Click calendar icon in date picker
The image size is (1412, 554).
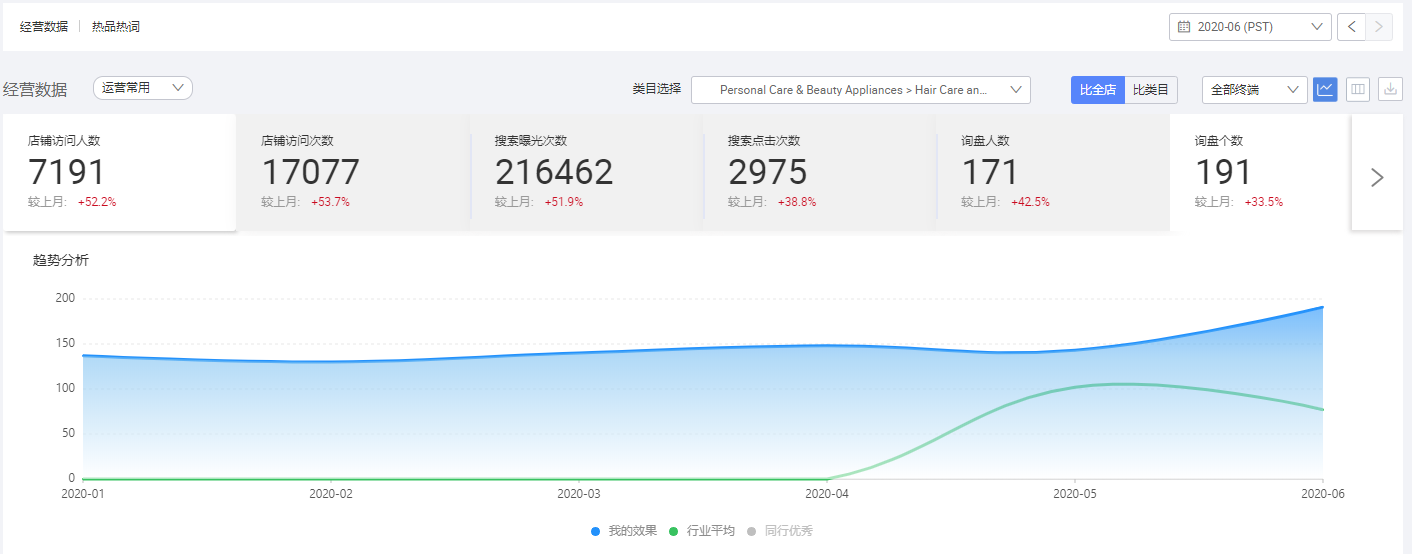coord(1184,27)
